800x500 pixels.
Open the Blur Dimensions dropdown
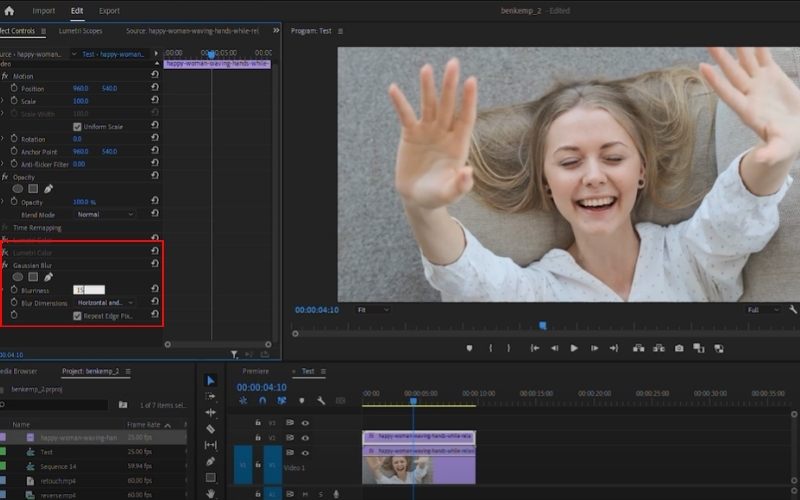[105, 302]
